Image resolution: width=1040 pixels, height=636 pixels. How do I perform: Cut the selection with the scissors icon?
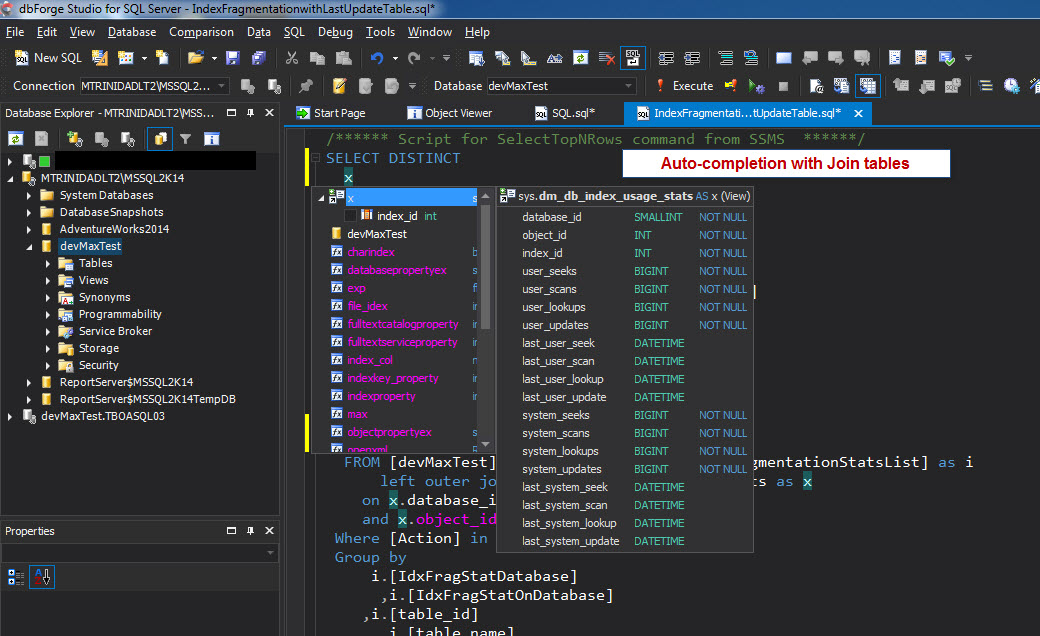(x=291, y=58)
